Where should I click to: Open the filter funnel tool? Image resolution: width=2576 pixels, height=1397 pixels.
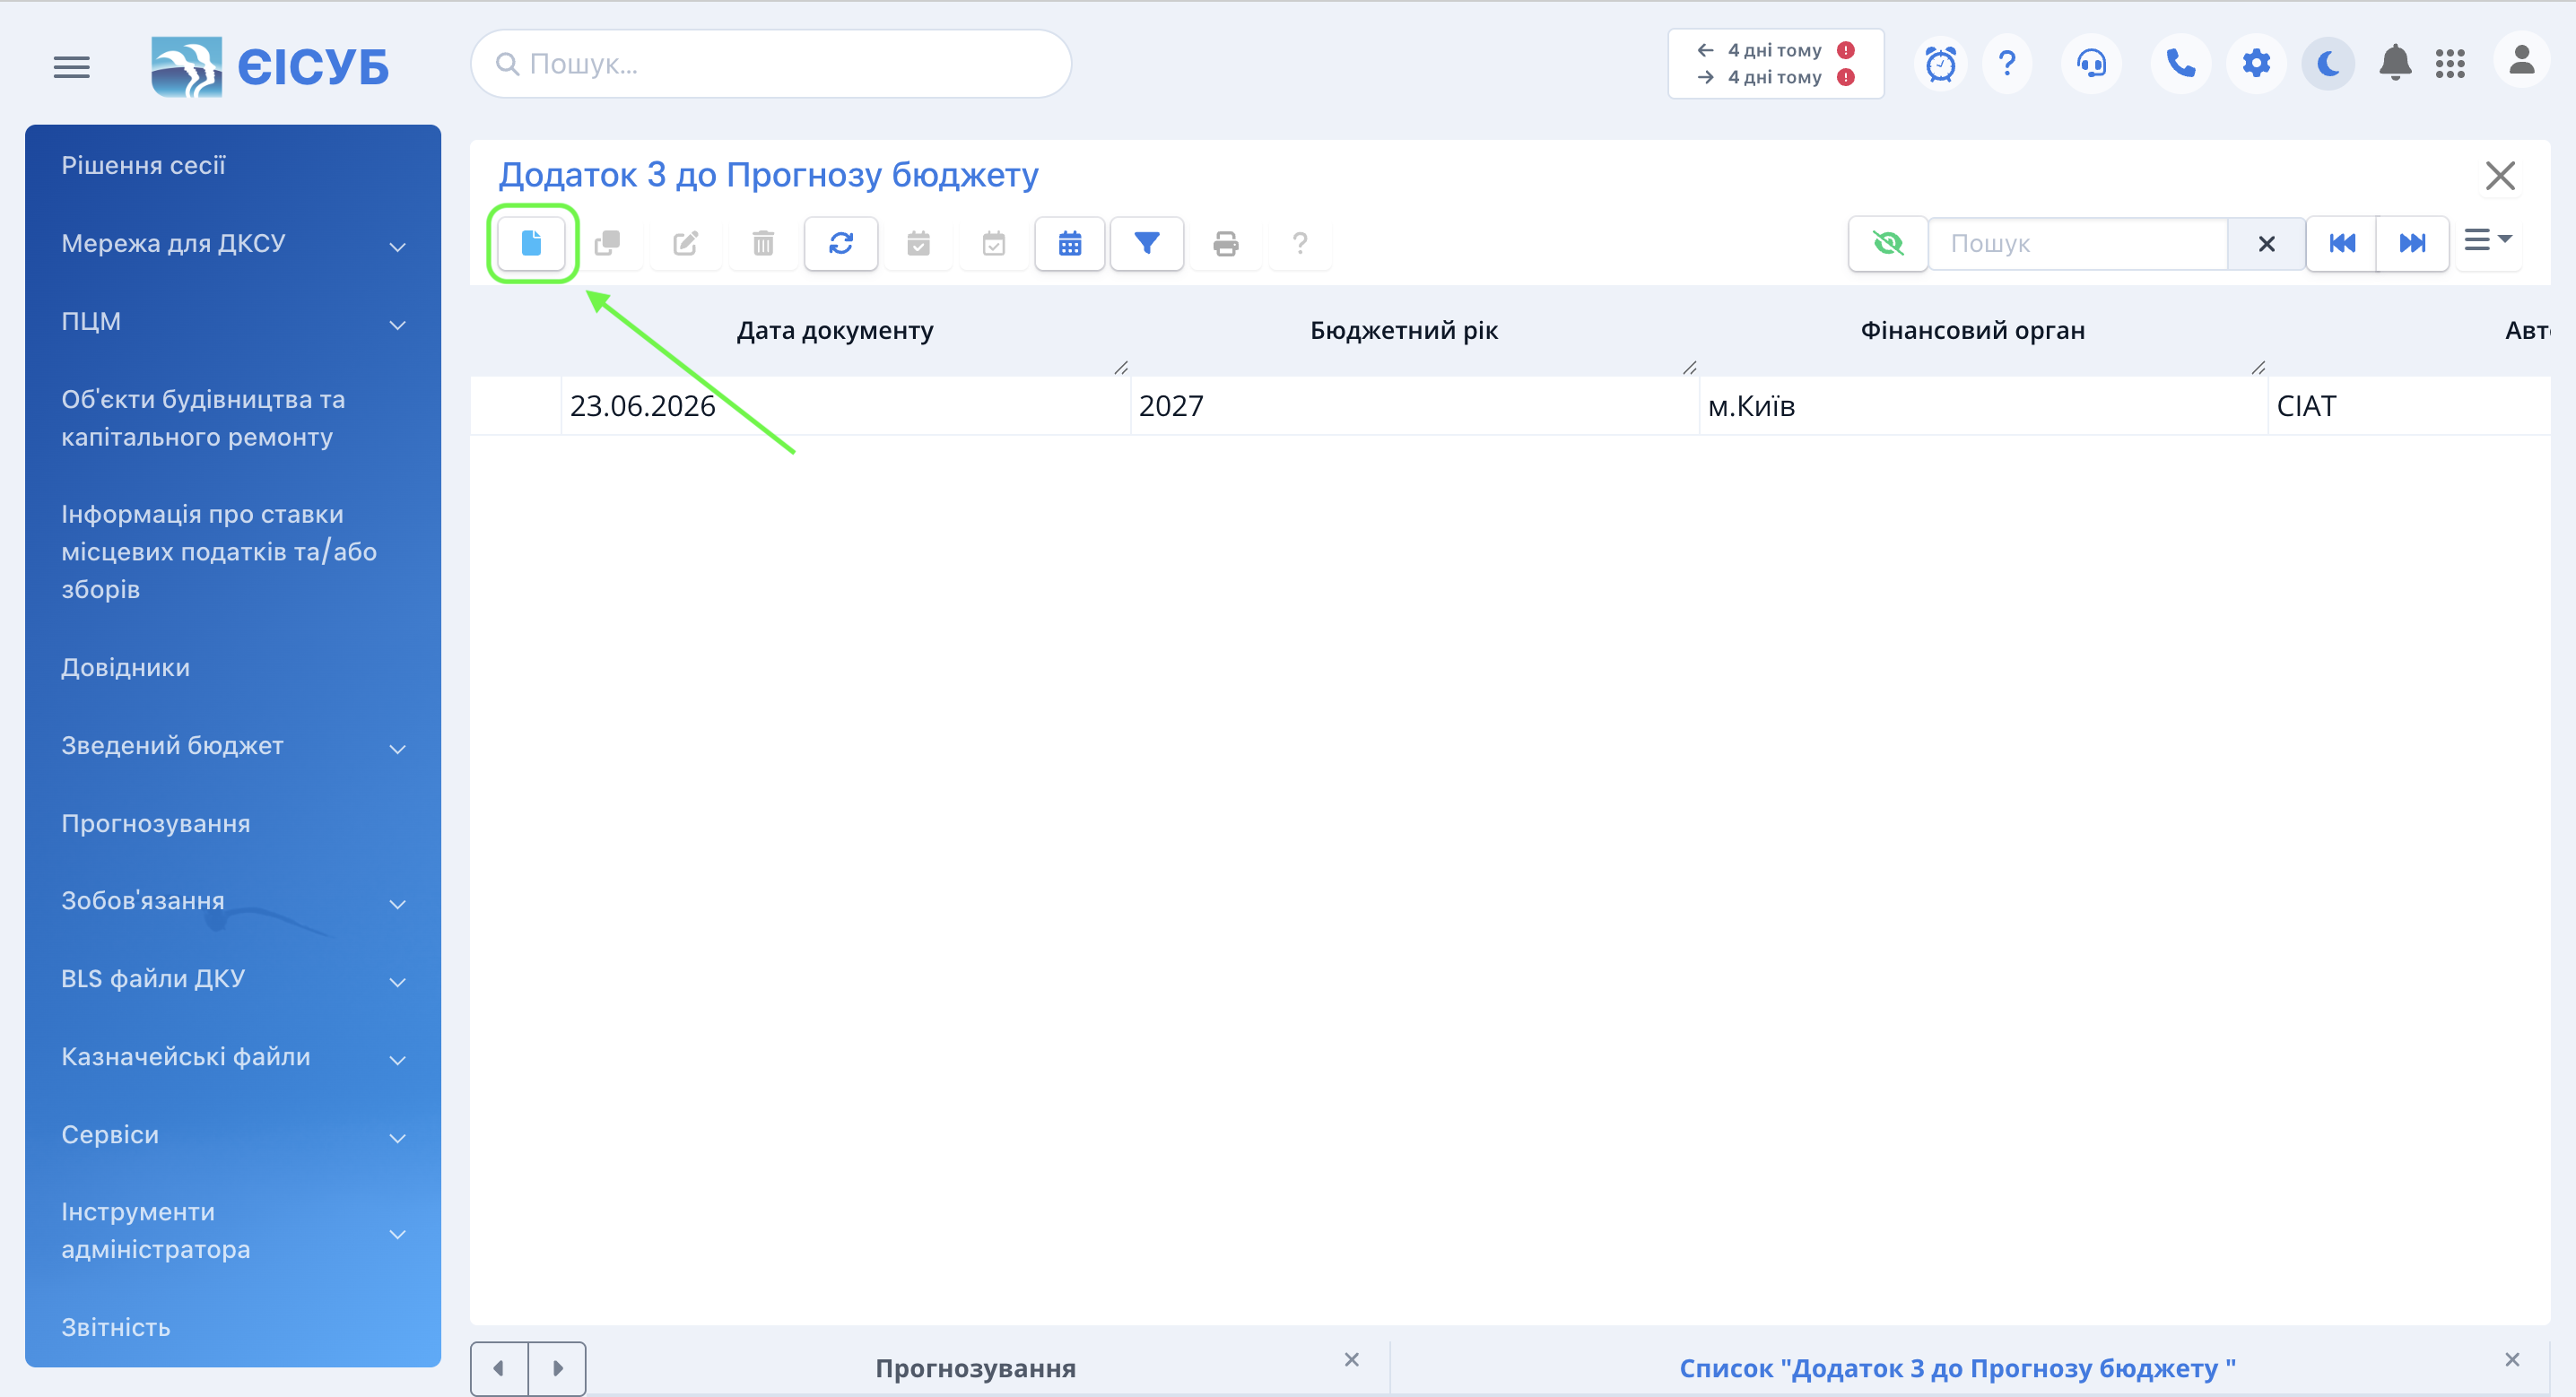click(x=1147, y=243)
